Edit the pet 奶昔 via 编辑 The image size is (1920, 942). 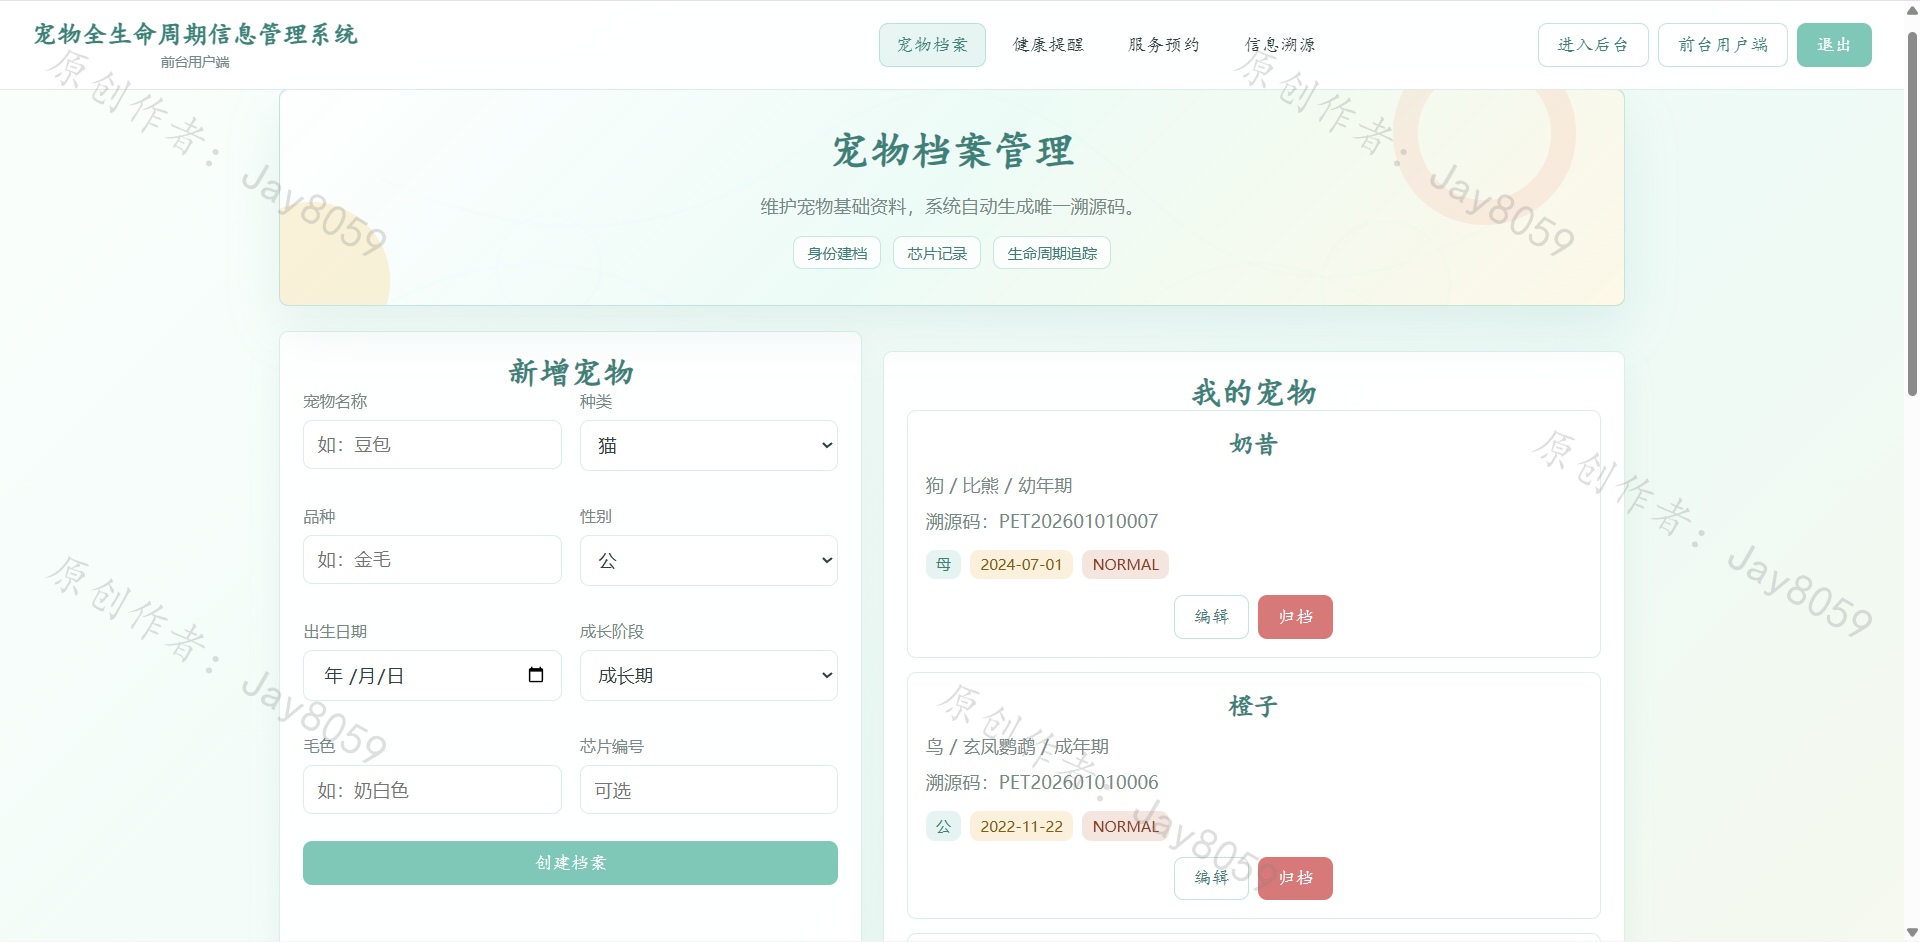point(1211,617)
